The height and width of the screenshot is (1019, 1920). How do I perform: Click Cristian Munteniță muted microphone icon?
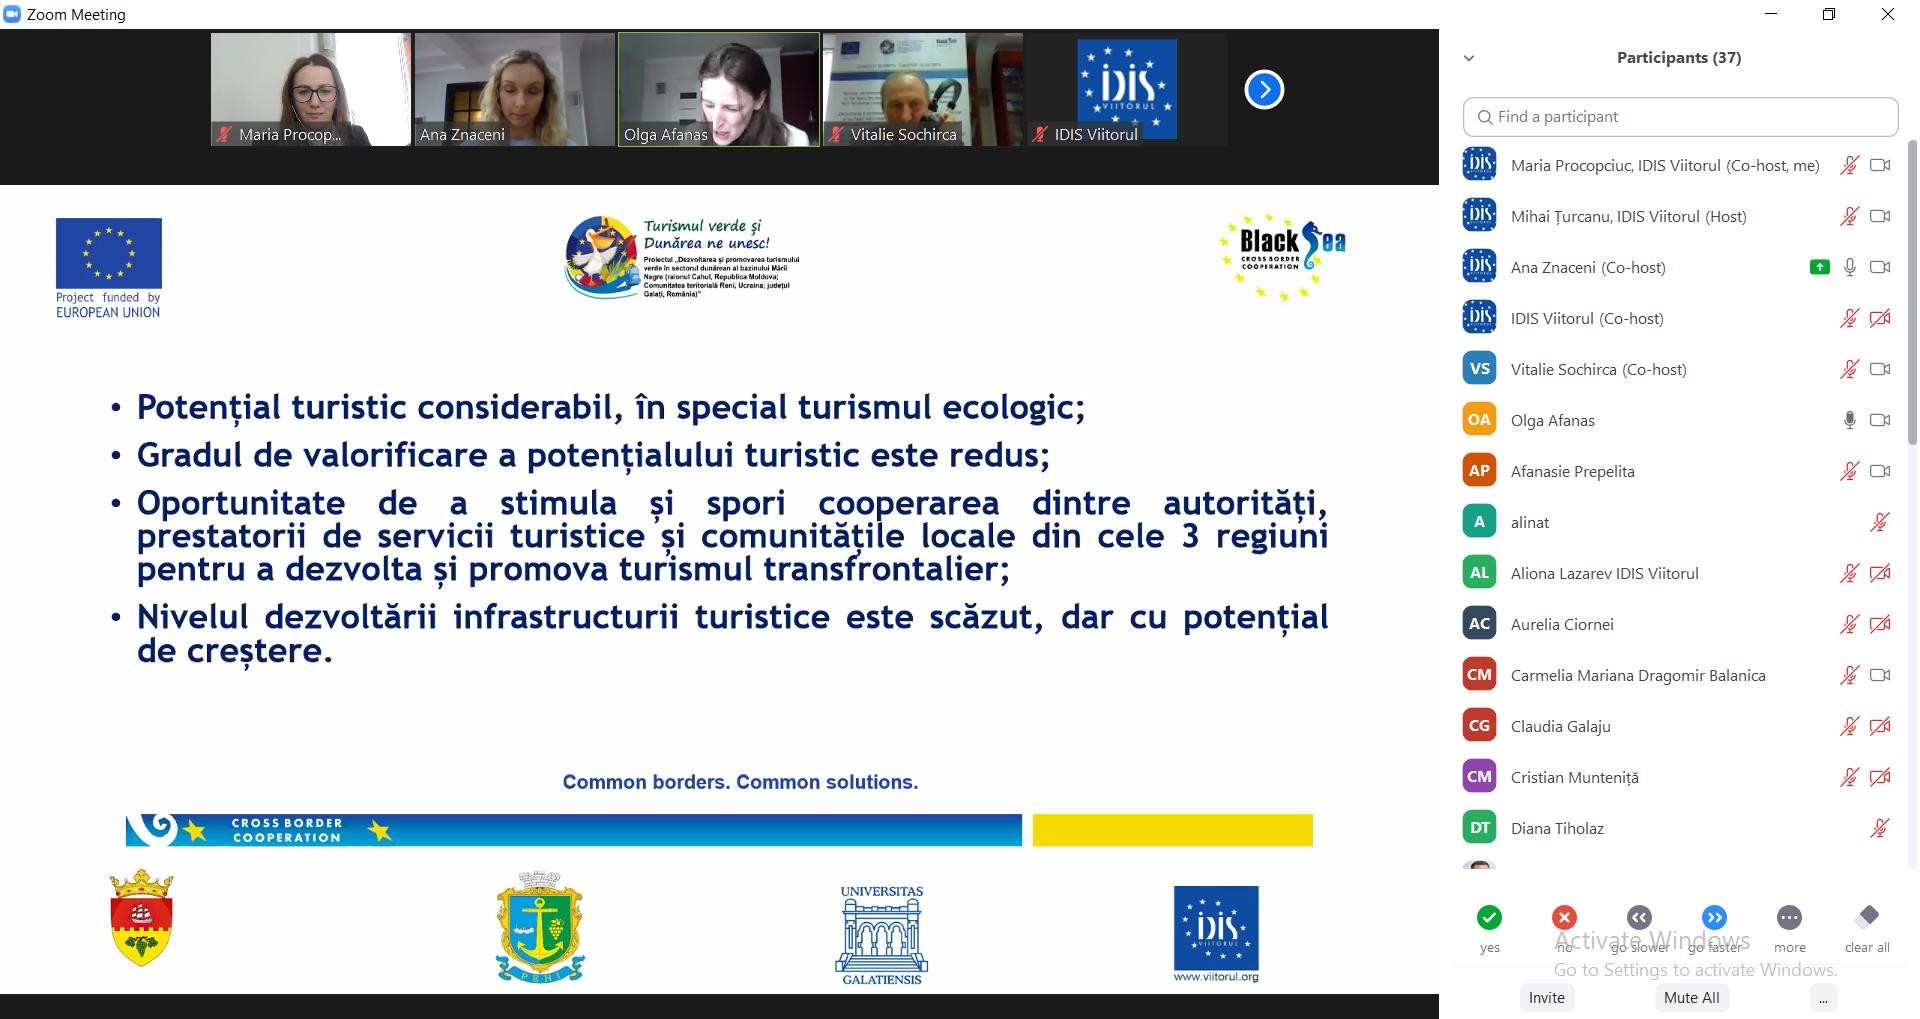[1850, 778]
